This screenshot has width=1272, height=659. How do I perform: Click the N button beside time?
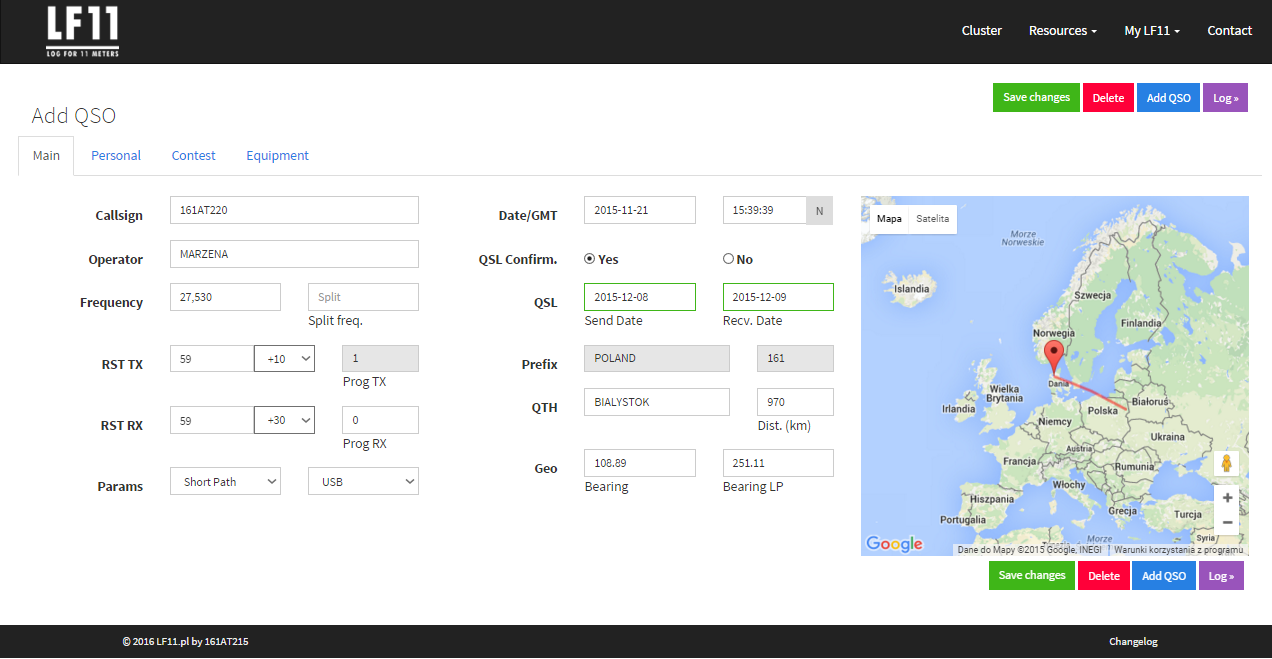click(819, 210)
